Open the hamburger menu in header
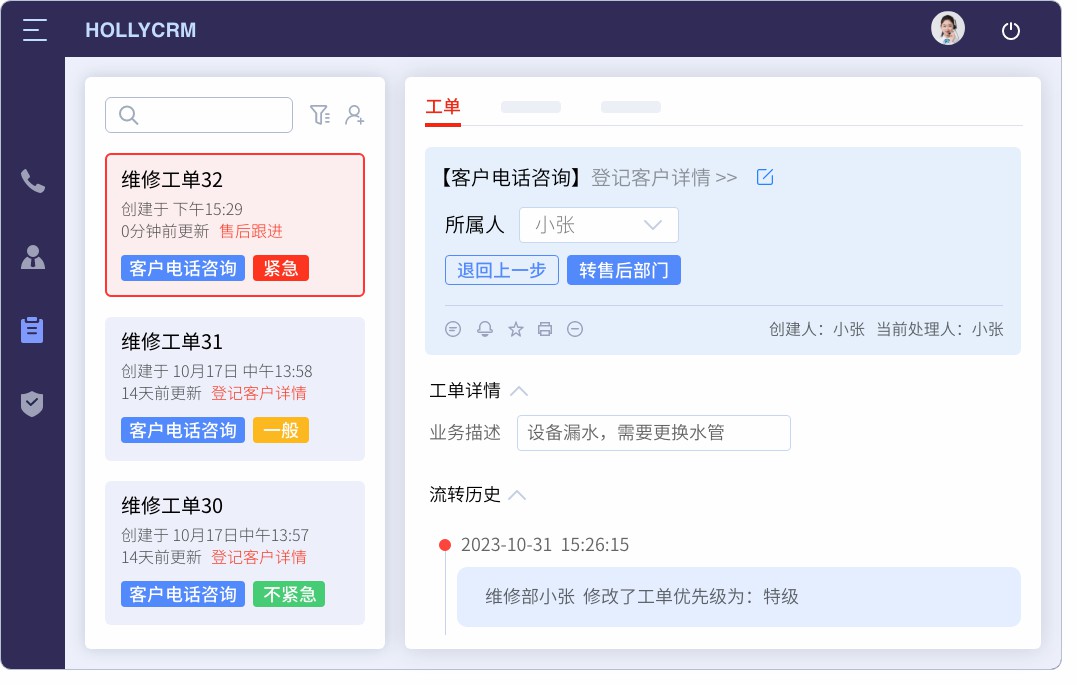 pyautogui.click(x=35, y=30)
